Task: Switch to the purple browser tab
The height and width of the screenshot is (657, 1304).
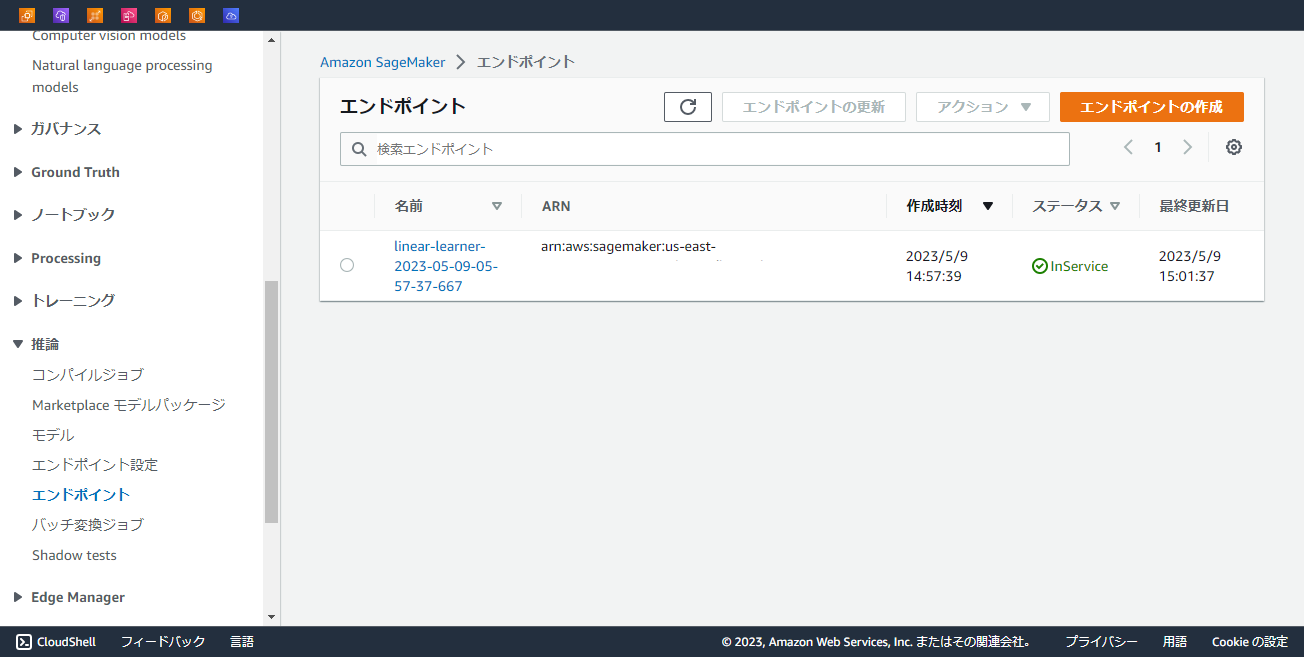Action: pos(61,15)
